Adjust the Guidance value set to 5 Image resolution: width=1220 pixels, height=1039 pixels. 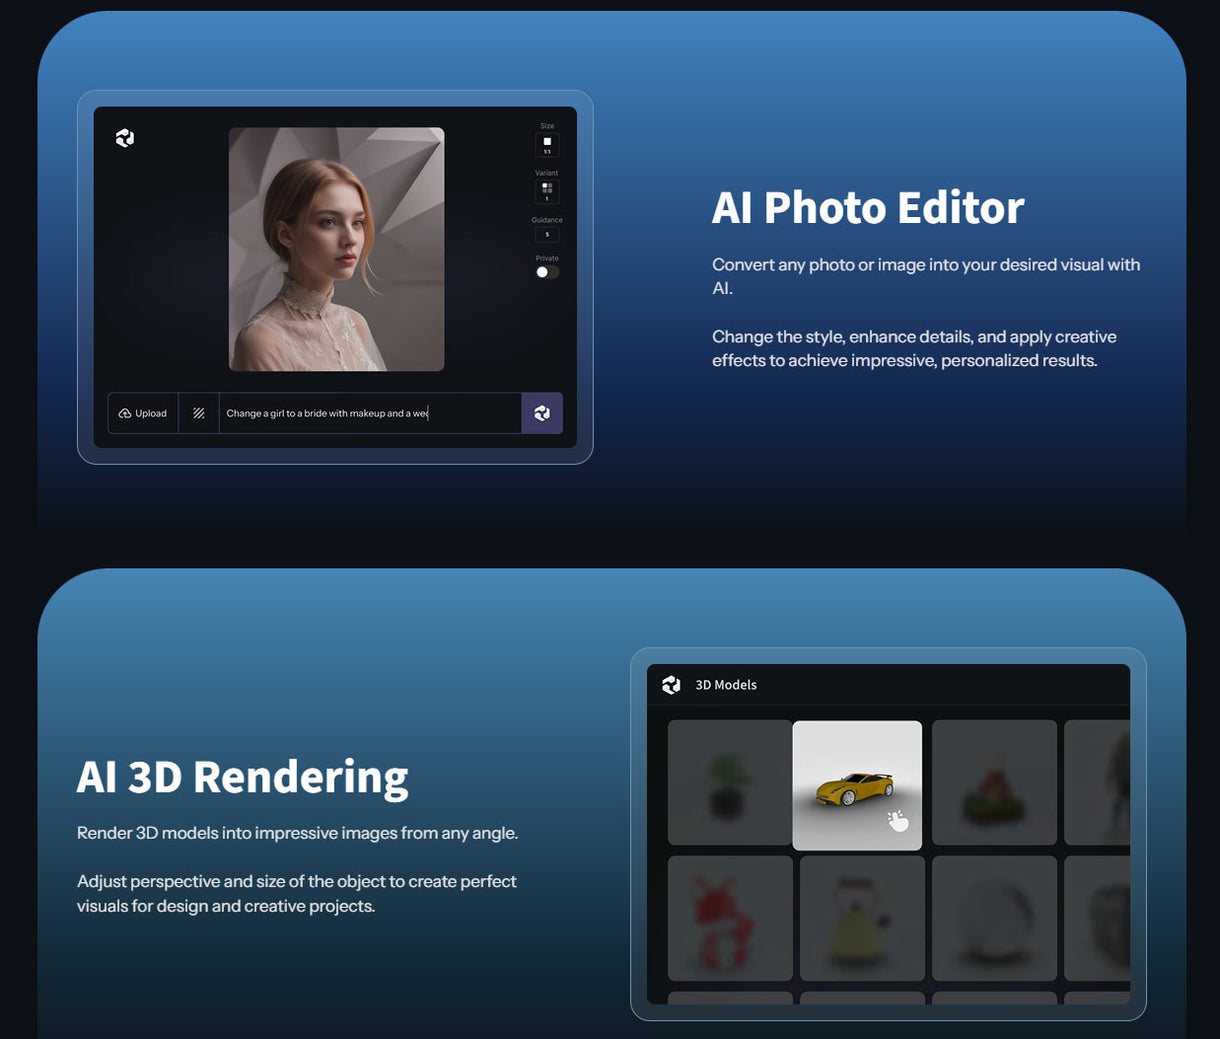coord(546,234)
